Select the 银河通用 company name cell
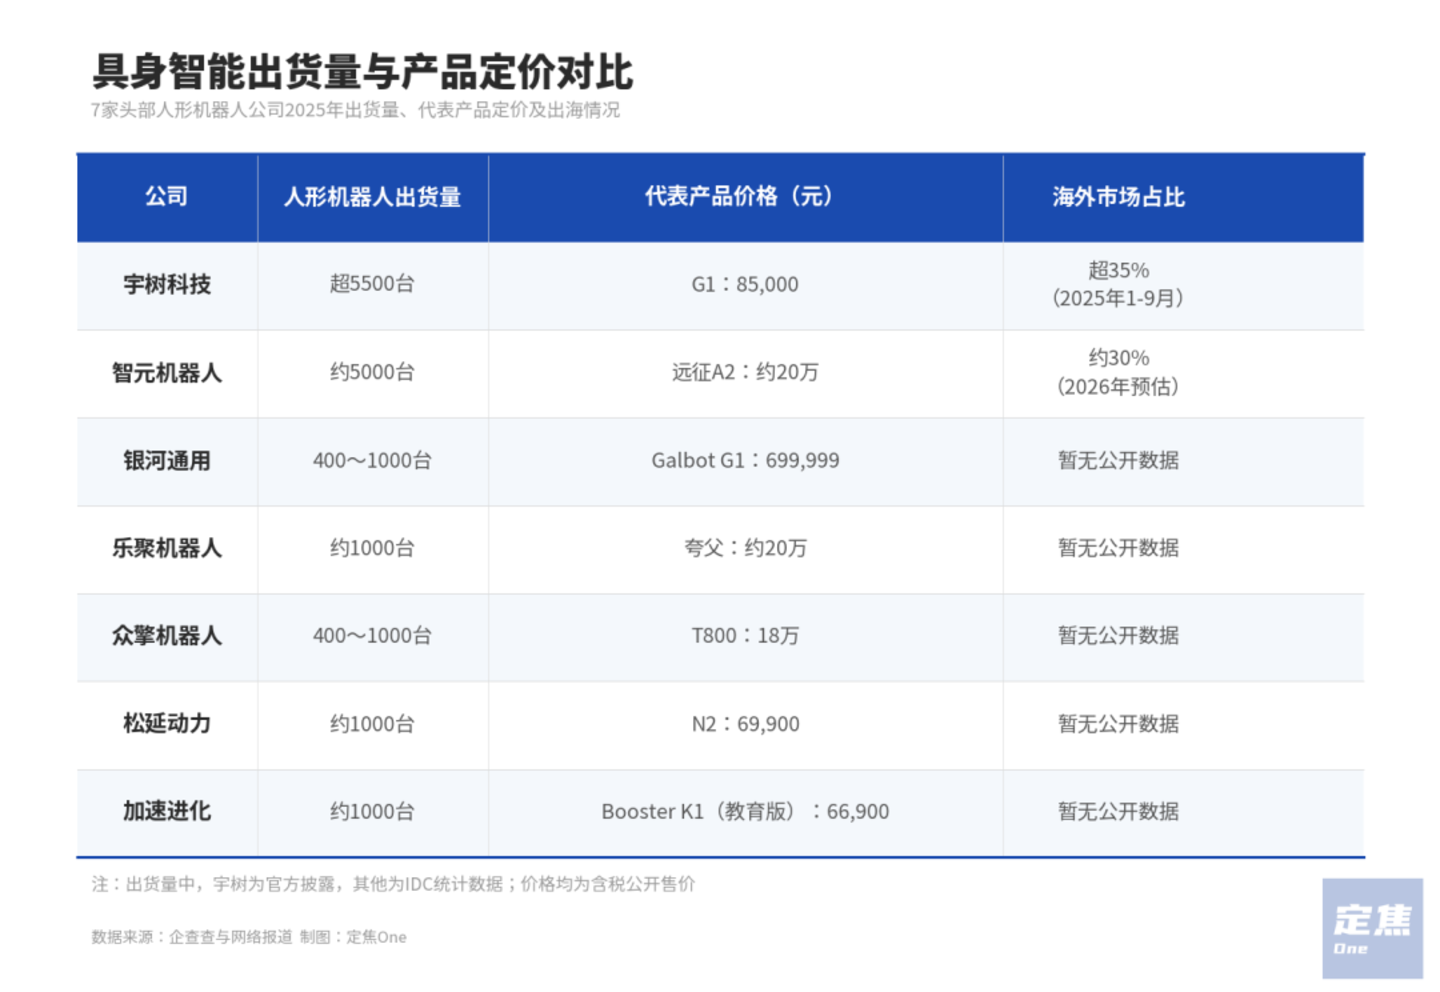The height and width of the screenshot is (992, 1440). 167,461
